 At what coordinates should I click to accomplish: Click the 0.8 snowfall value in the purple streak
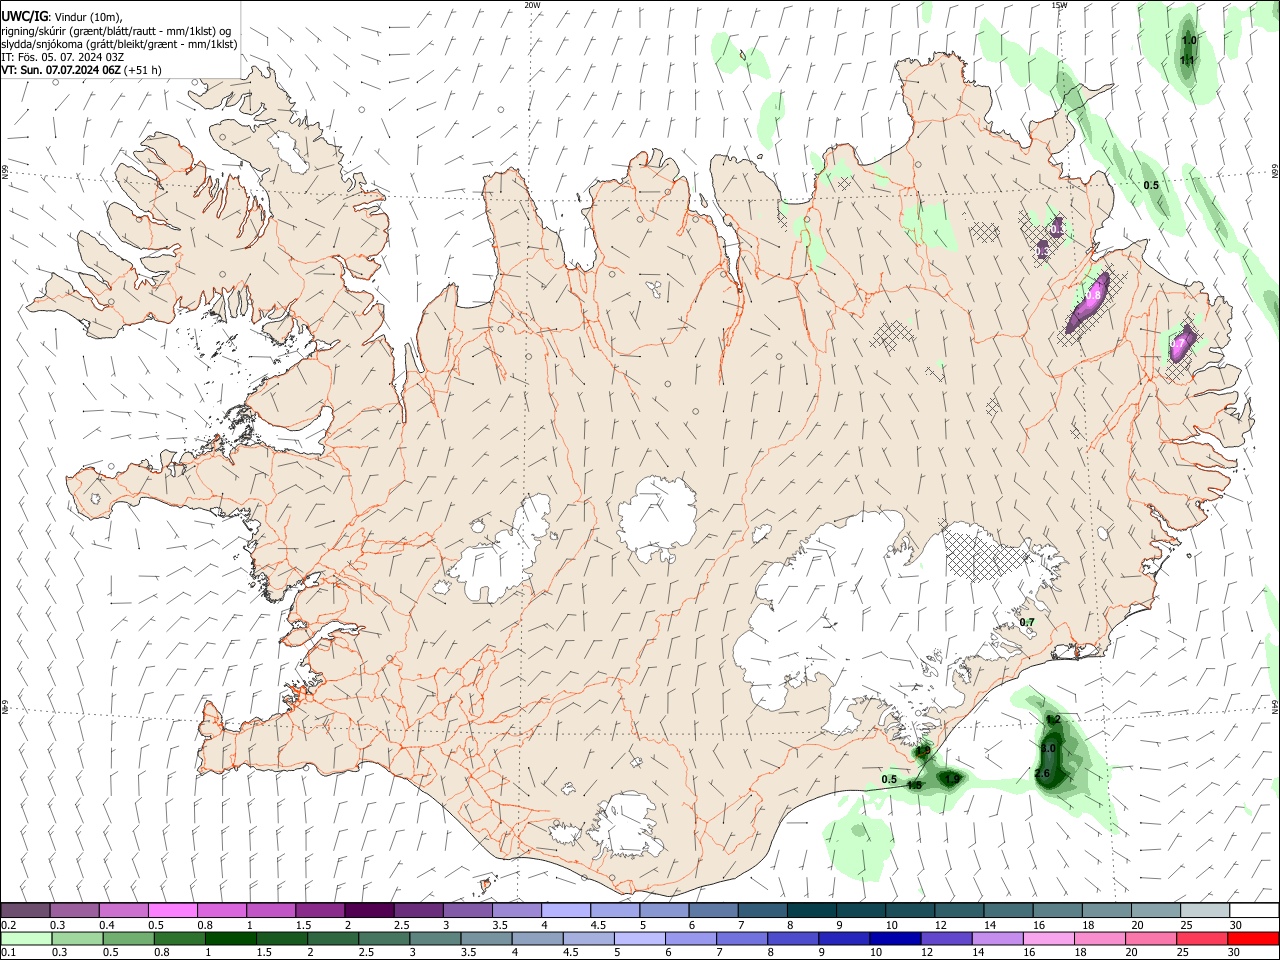click(1093, 296)
